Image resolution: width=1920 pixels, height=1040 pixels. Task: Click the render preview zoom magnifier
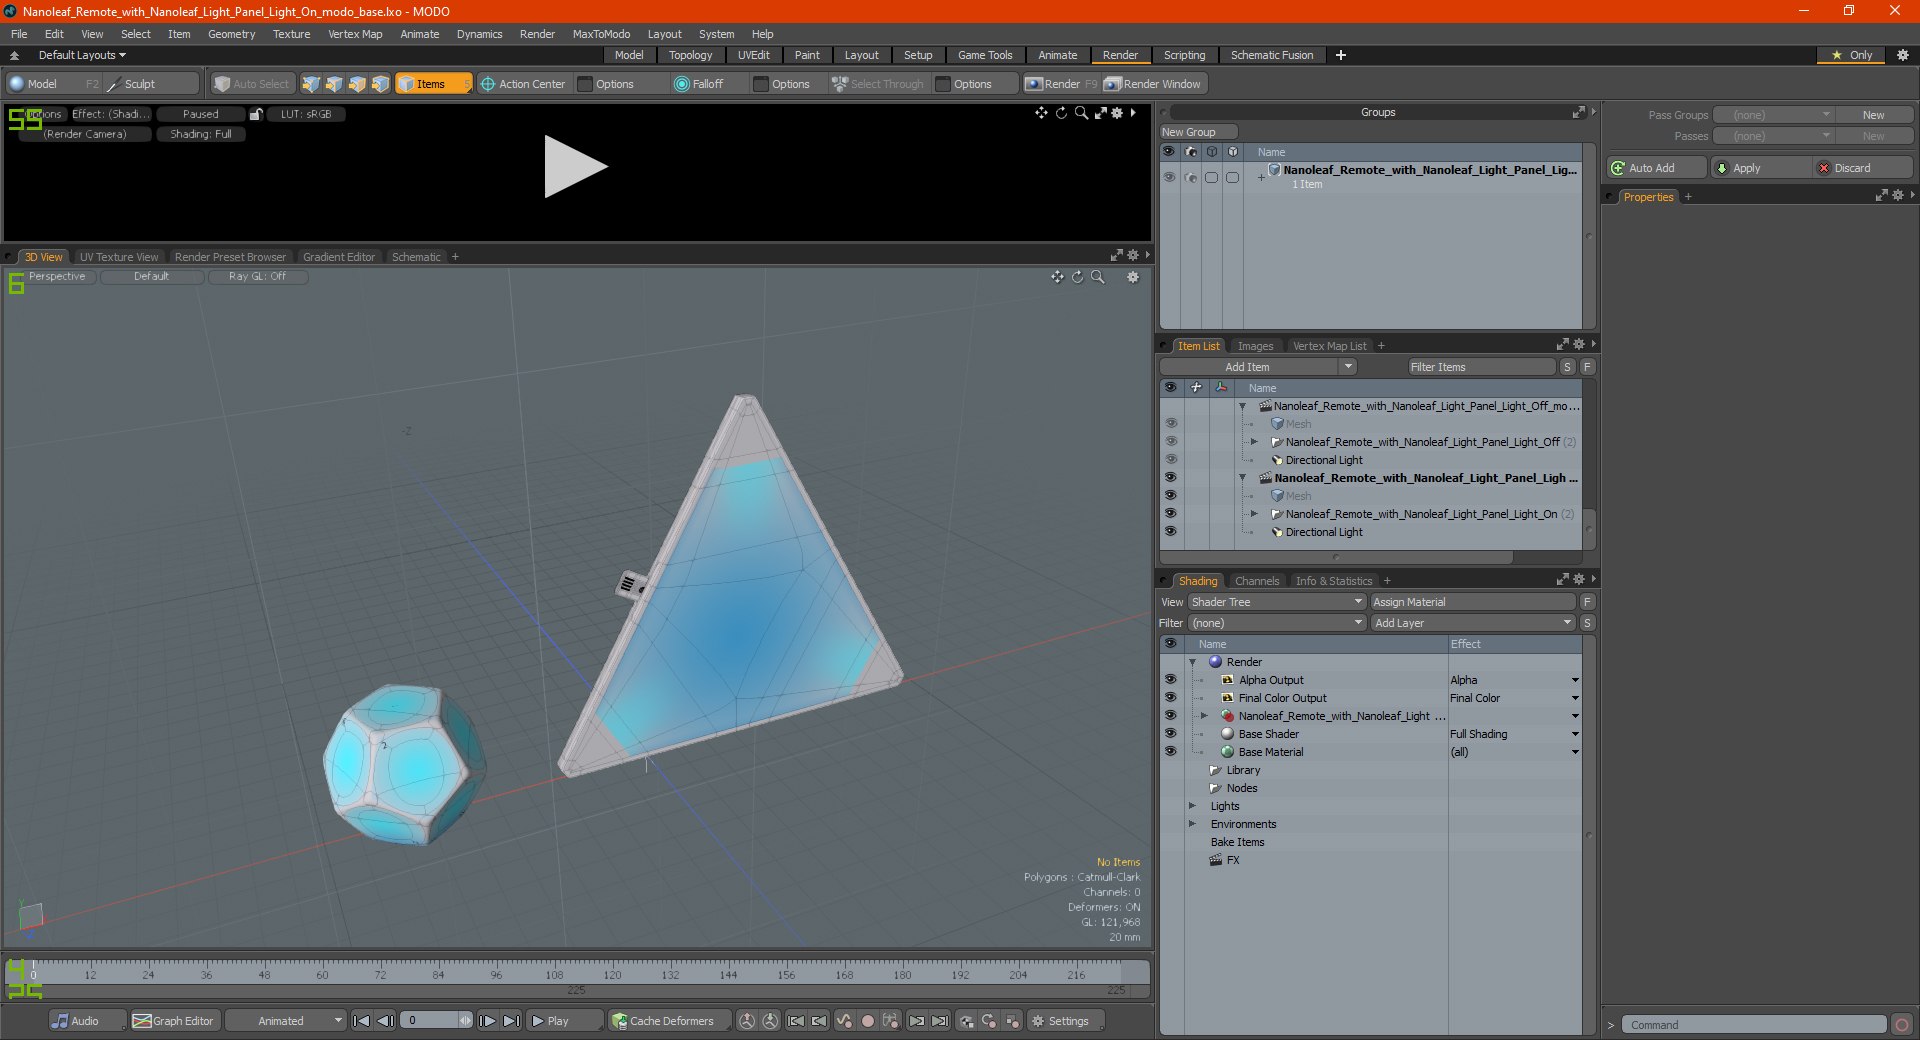coord(1081,113)
